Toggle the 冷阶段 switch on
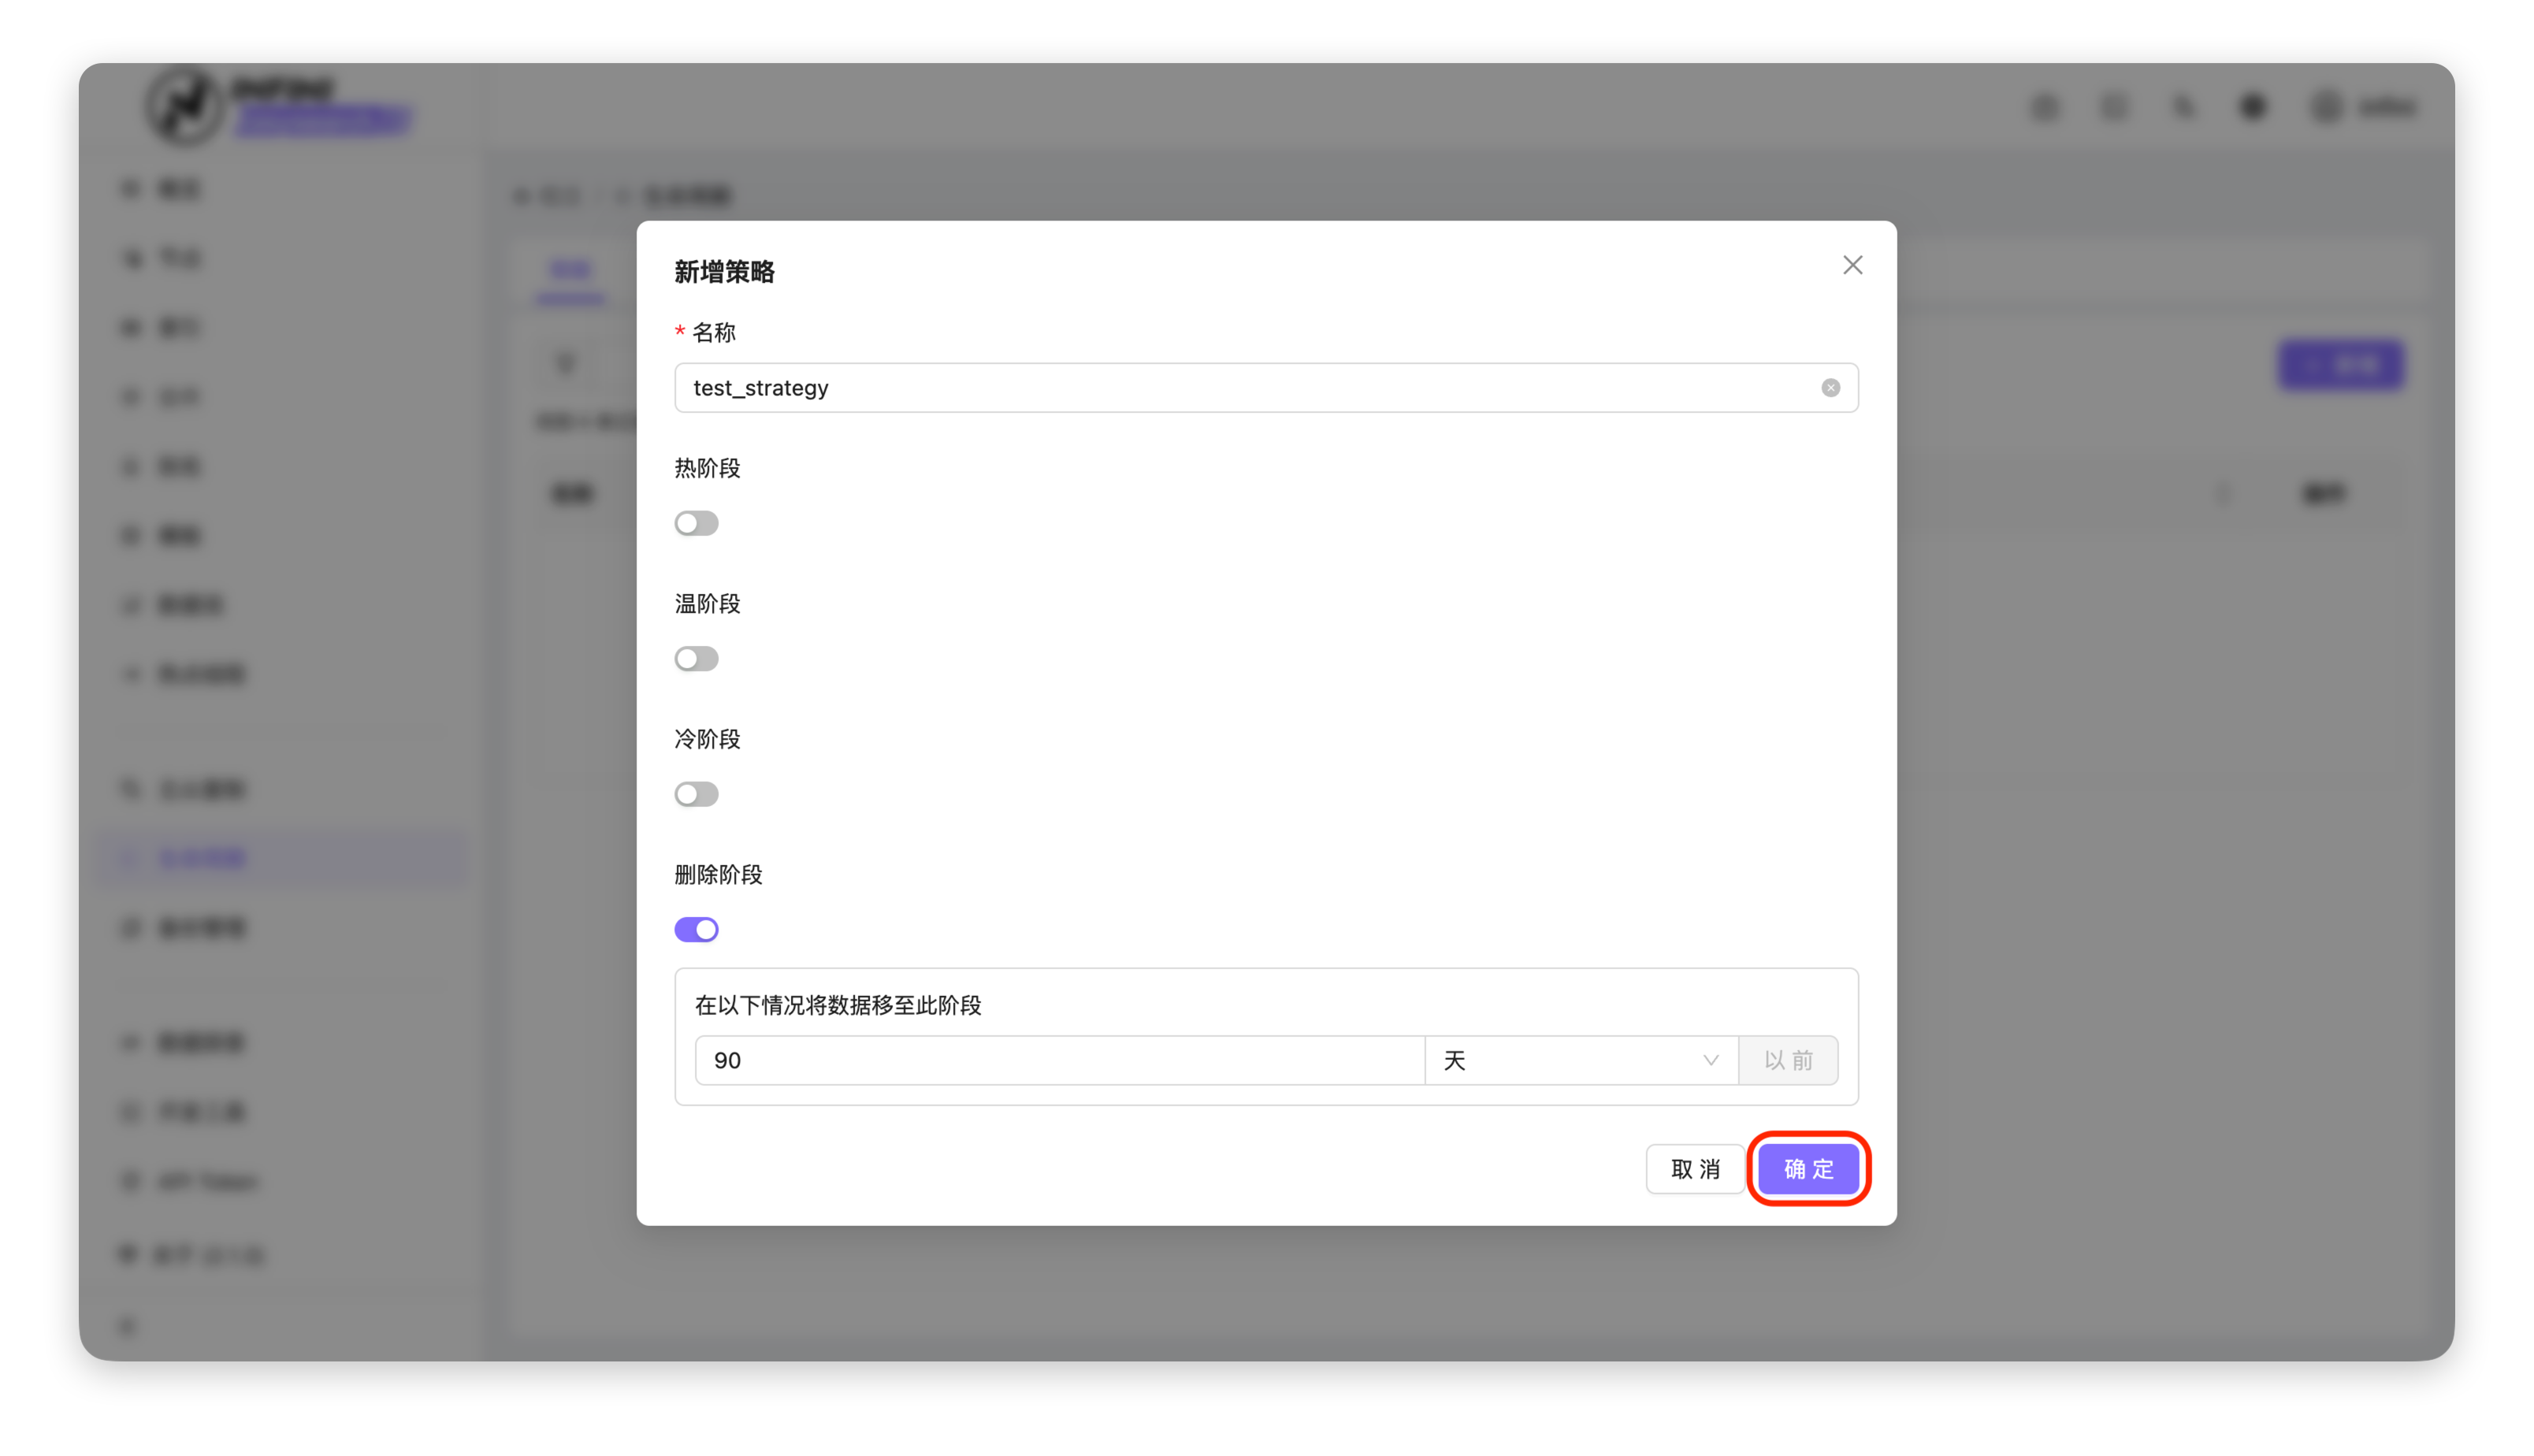 click(x=696, y=794)
